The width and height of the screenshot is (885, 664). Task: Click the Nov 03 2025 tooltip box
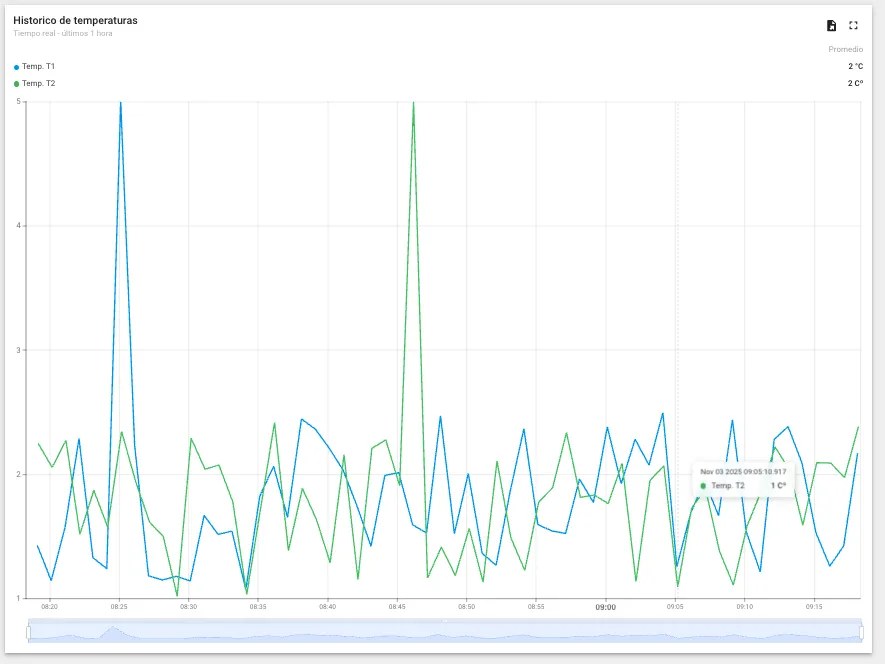coord(743,478)
